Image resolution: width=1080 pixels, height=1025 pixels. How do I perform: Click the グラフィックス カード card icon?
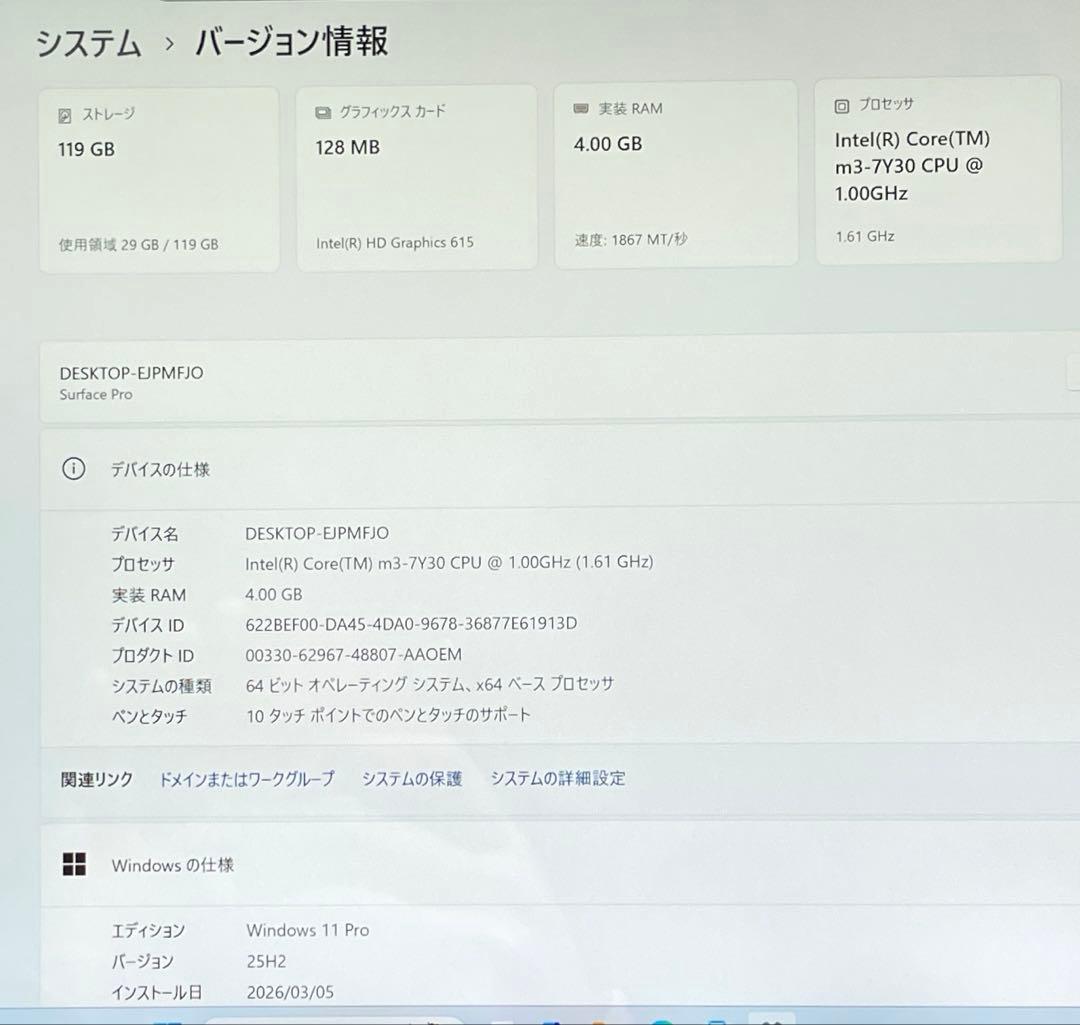[x=323, y=112]
